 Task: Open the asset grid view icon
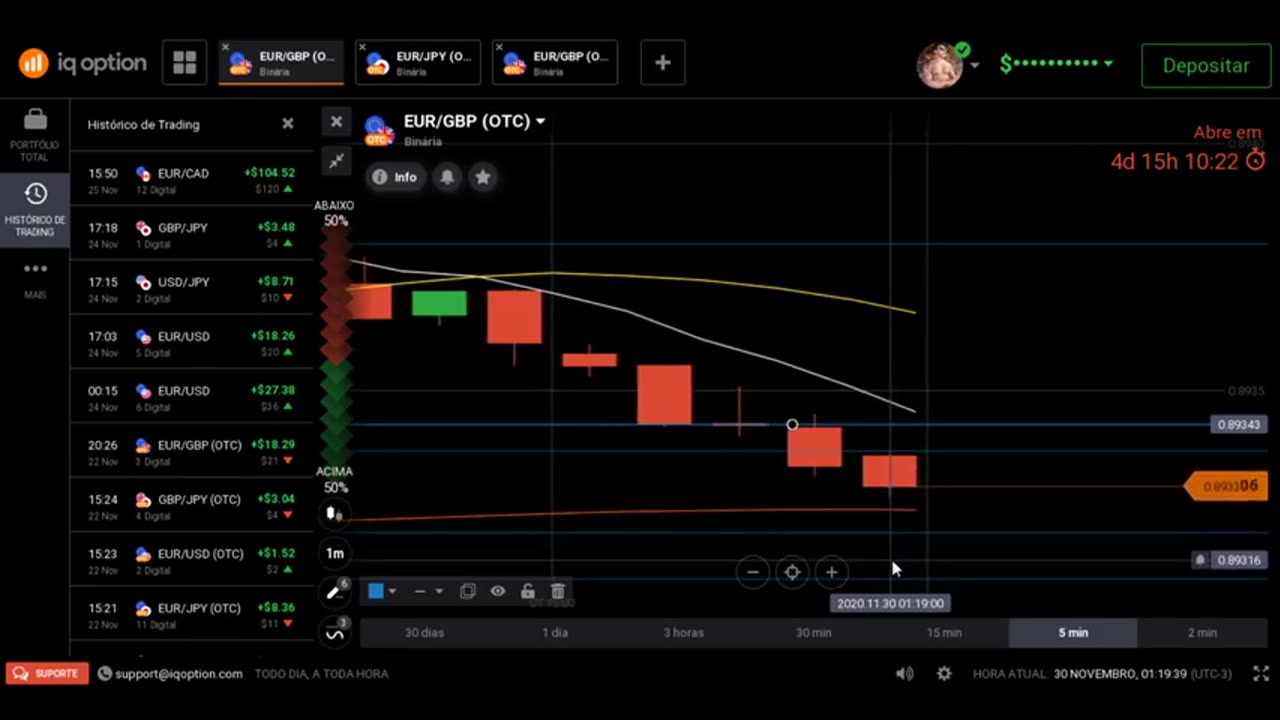(185, 63)
